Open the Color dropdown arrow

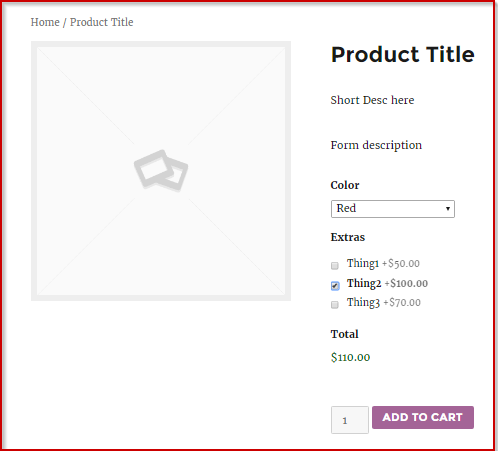(x=448, y=209)
